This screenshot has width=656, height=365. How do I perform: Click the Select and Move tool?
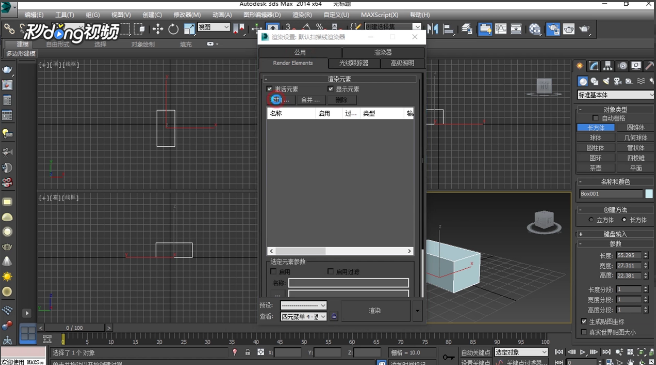click(158, 29)
